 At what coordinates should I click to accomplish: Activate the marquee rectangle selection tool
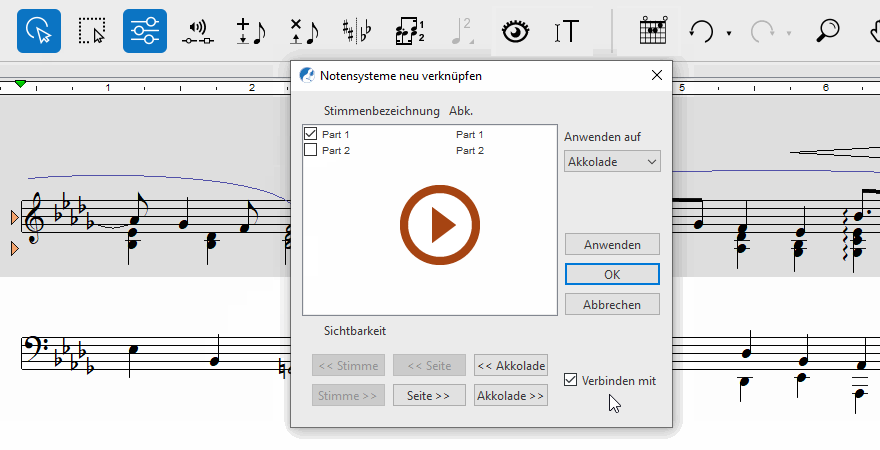[92, 31]
